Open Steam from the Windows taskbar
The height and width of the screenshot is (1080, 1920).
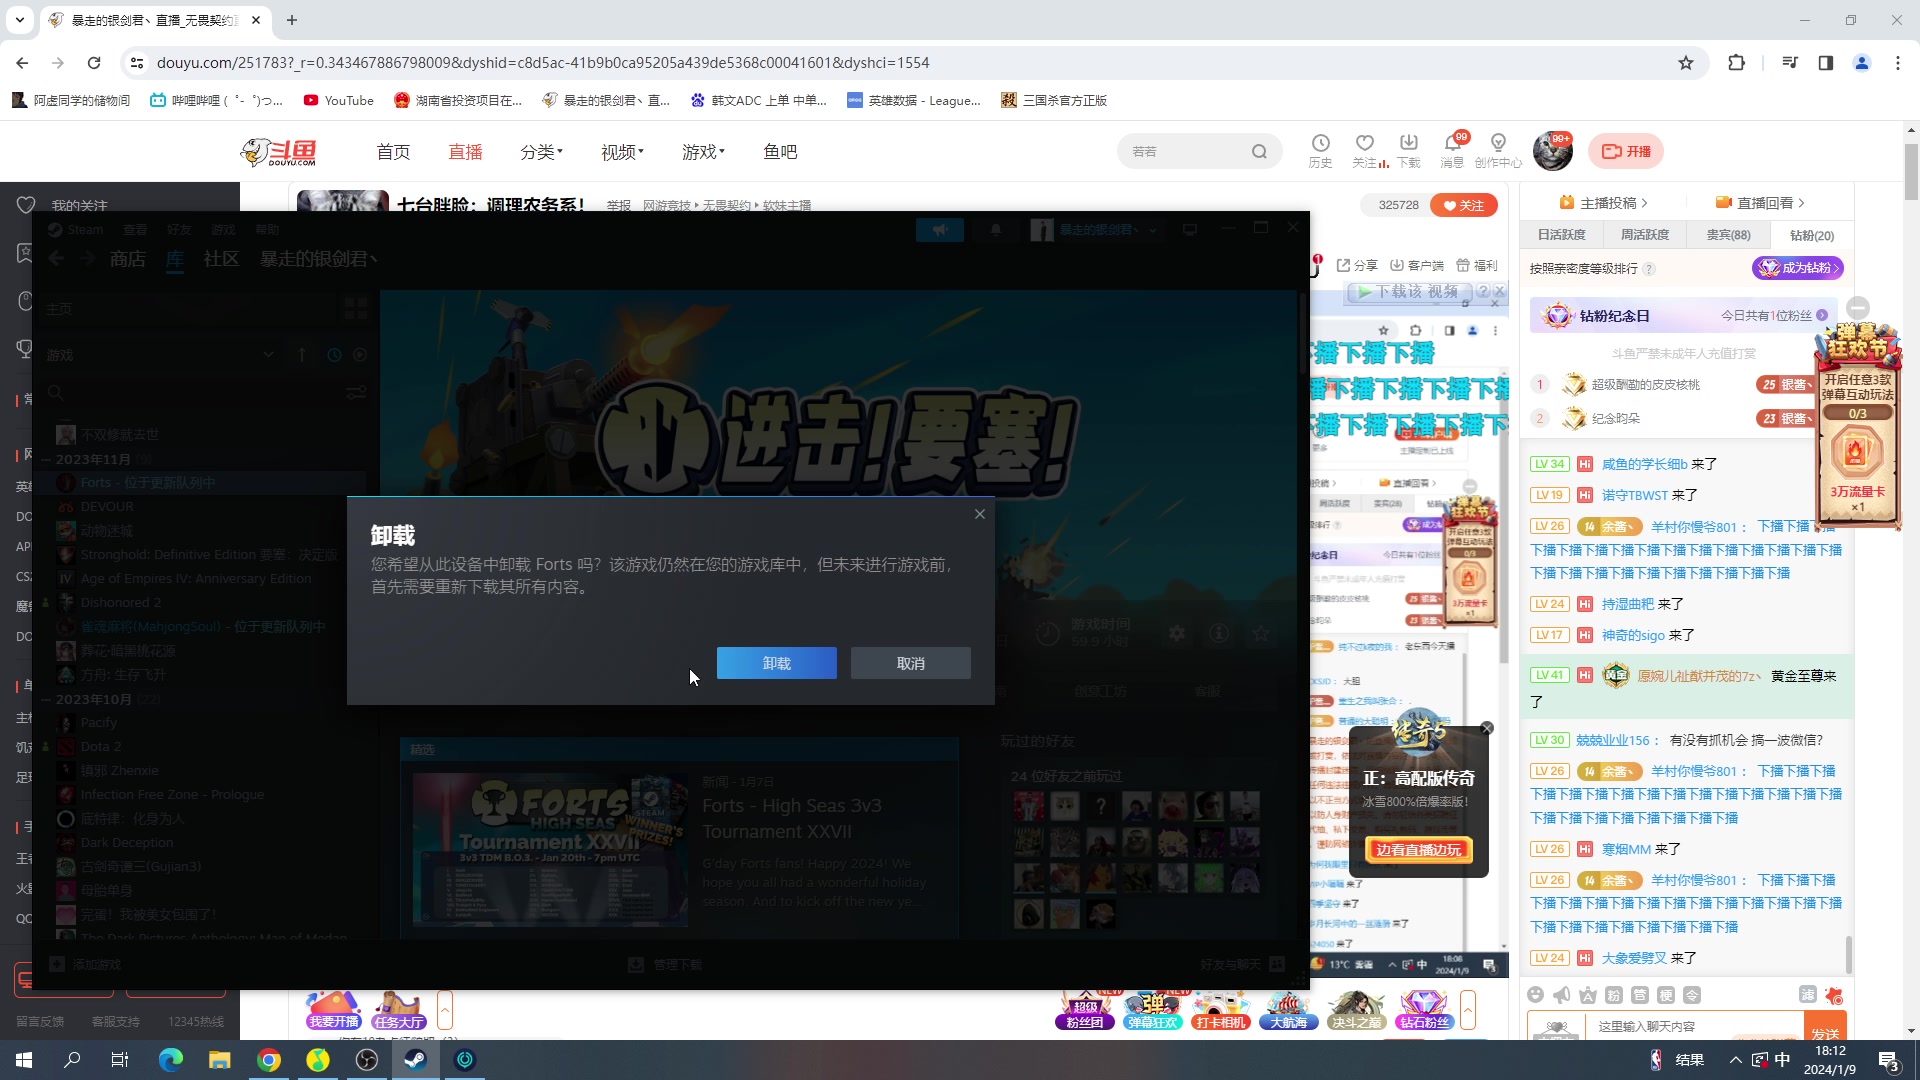[415, 1060]
